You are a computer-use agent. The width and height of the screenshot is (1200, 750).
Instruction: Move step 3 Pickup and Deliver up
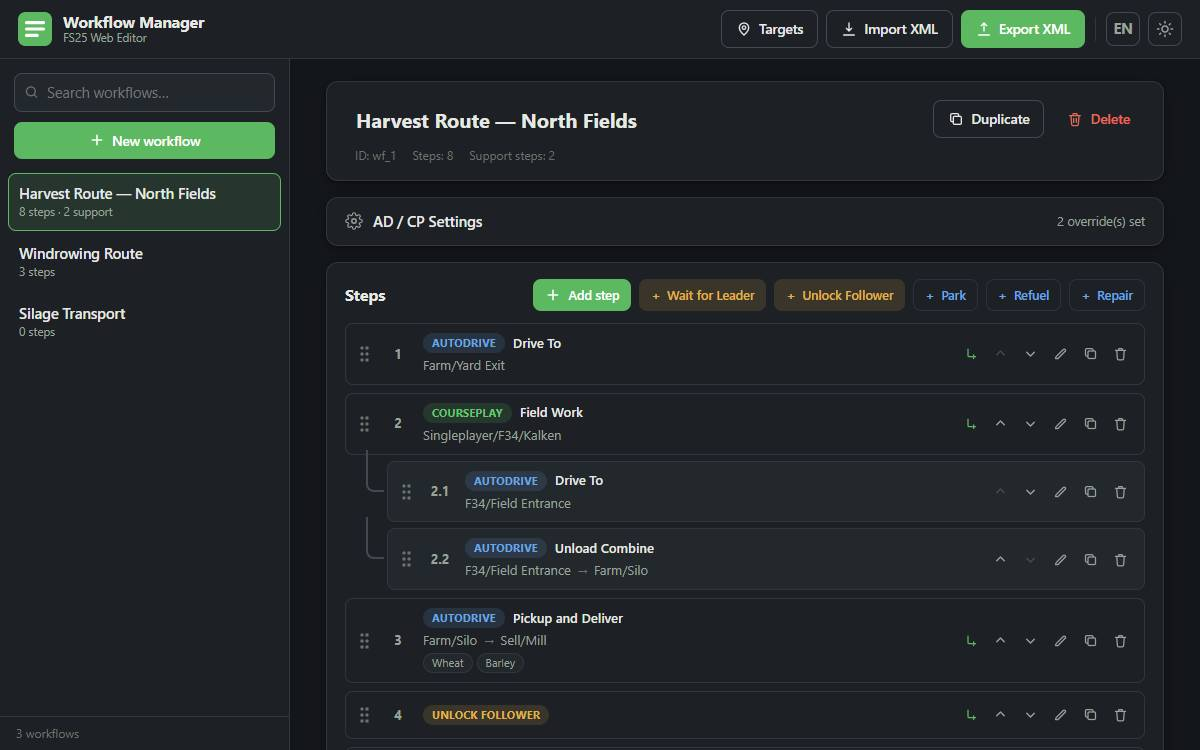coord(1000,641)
